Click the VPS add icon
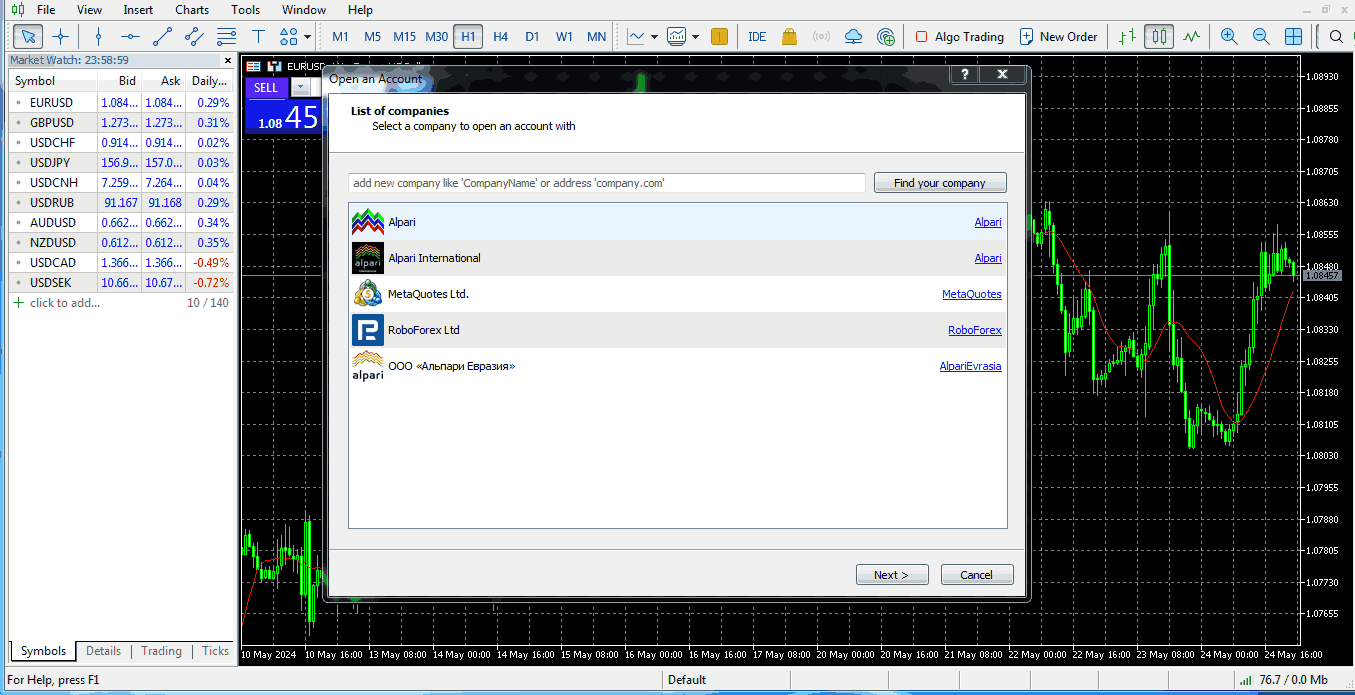The height and width of the screenshot is (695, 1355). [885, 37]
